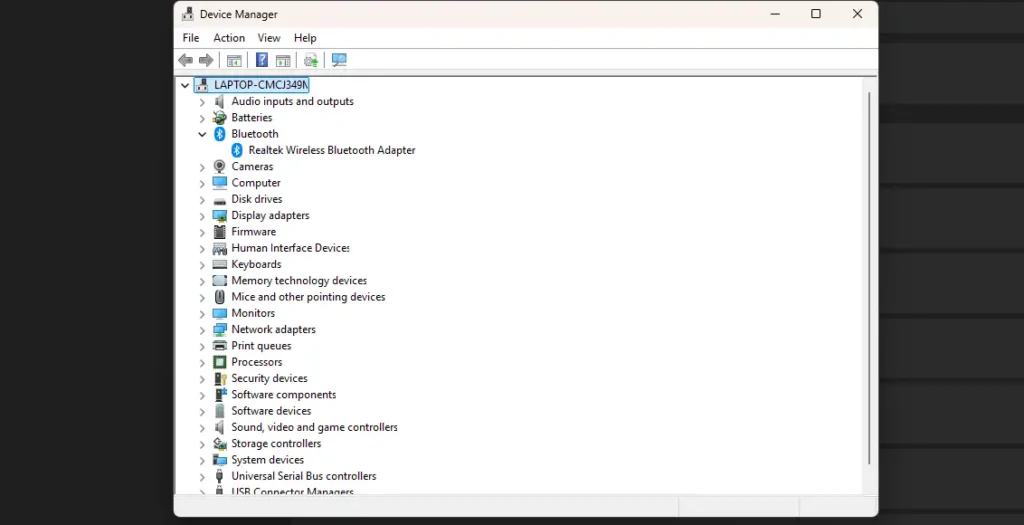Open the Action menu

click(229, 38)
